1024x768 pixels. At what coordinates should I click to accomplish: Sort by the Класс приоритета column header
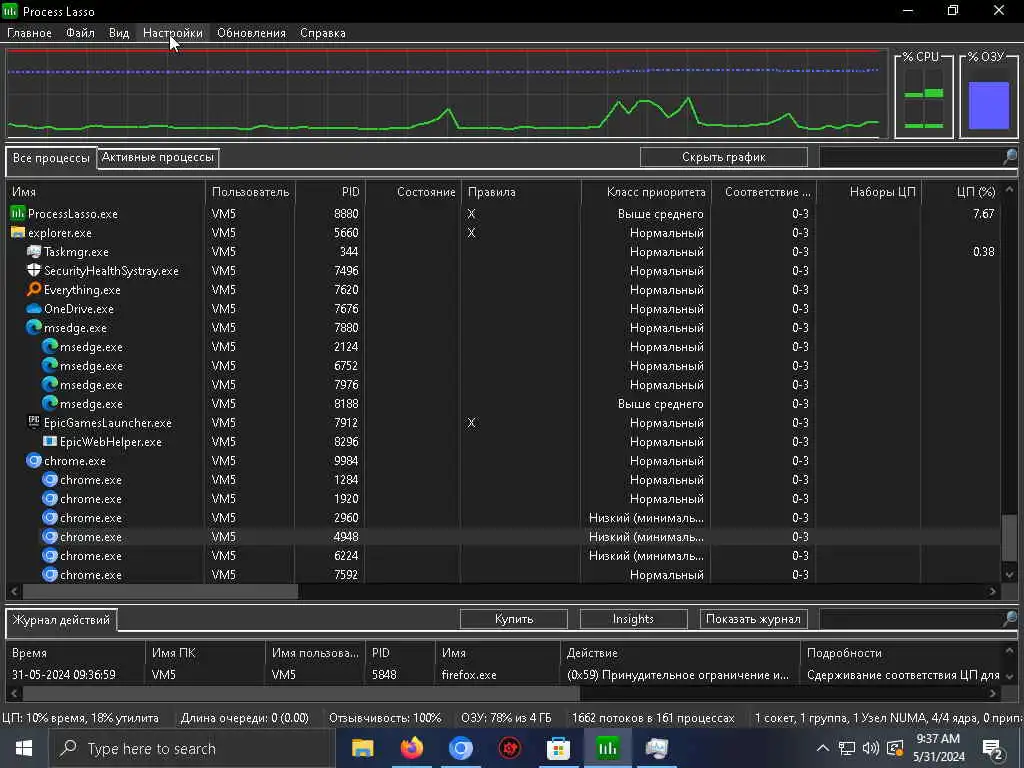tap(646, 192)
